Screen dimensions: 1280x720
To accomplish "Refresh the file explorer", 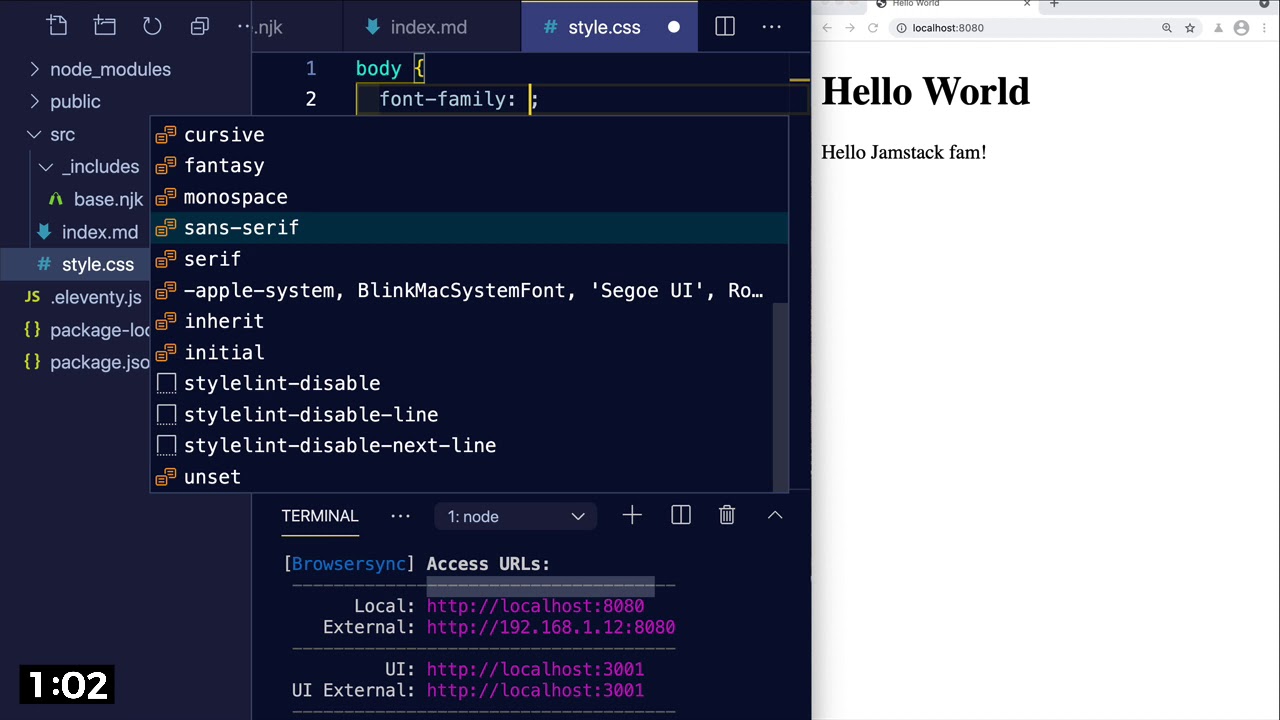I will point(152,27).
